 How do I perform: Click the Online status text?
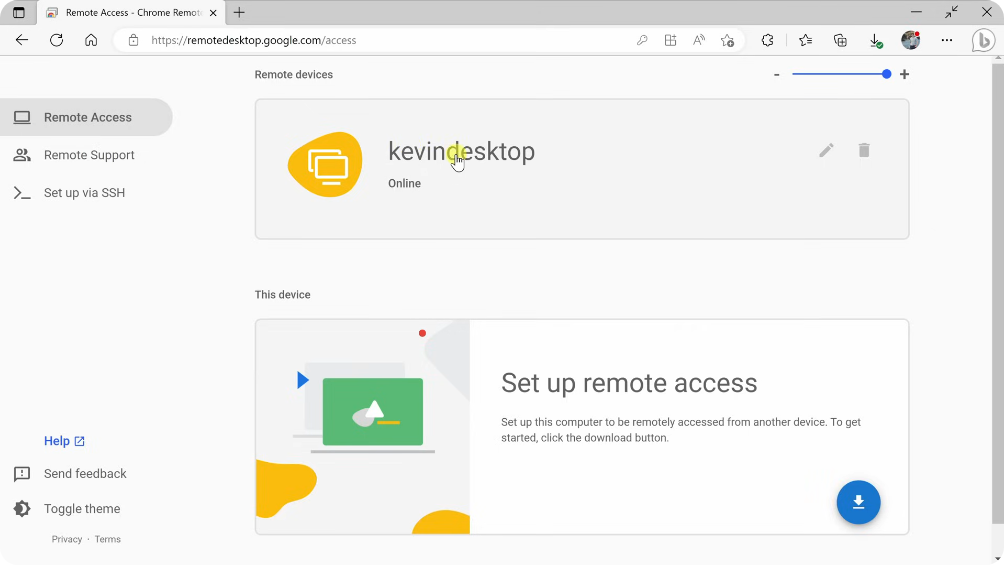pyautogui.click(x=404, y=183)
